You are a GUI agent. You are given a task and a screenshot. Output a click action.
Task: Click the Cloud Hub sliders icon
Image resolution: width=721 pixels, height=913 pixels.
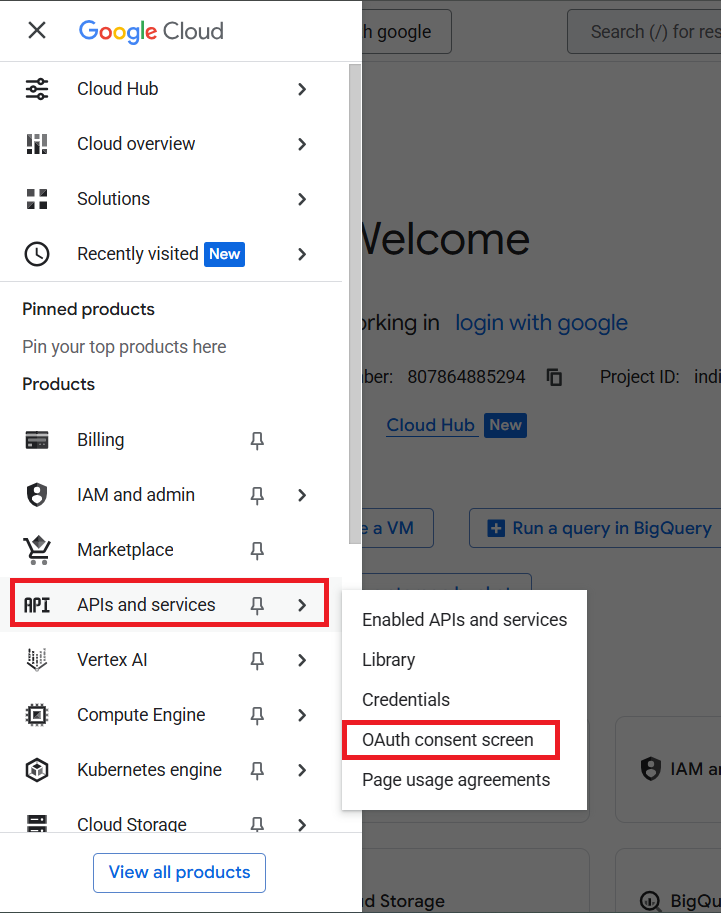tap(37, 89)
